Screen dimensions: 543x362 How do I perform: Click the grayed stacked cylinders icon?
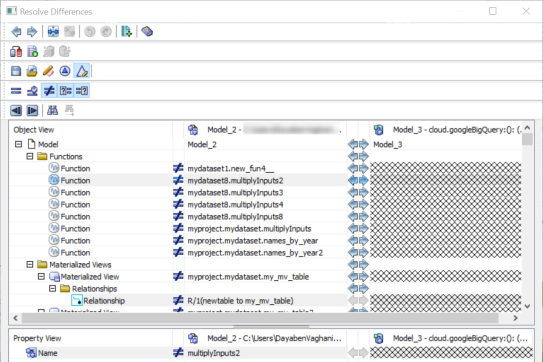(48, 52)
